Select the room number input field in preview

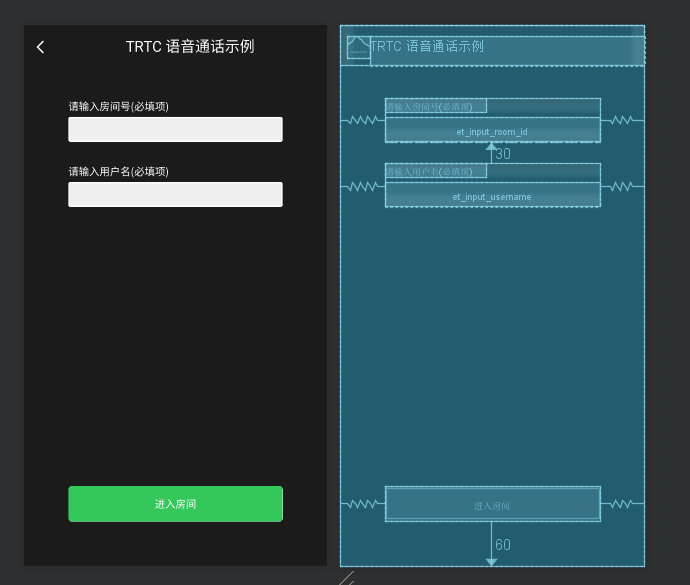(x=175, y=129)
